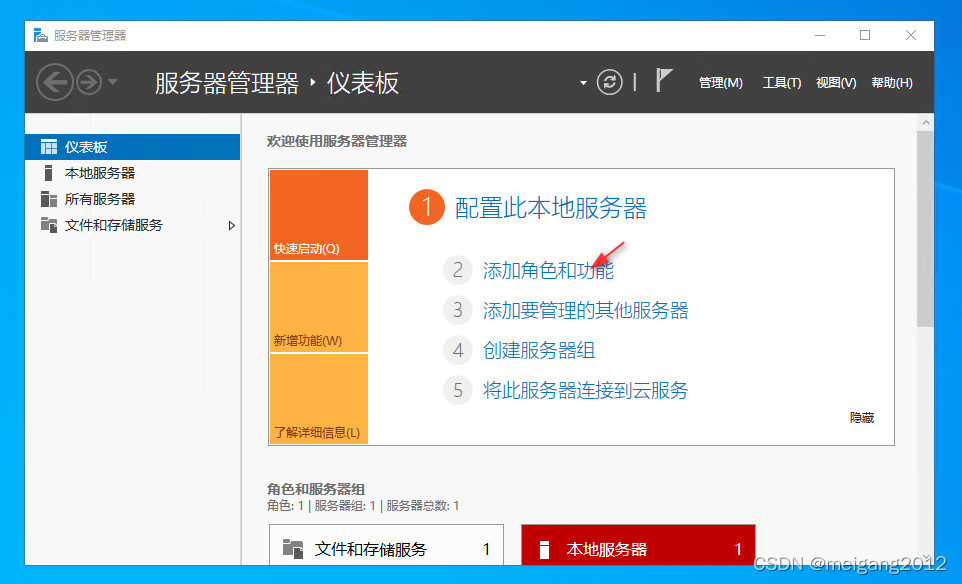
Task: Click the forward navigation arrow icon
Action: (89, 82)
